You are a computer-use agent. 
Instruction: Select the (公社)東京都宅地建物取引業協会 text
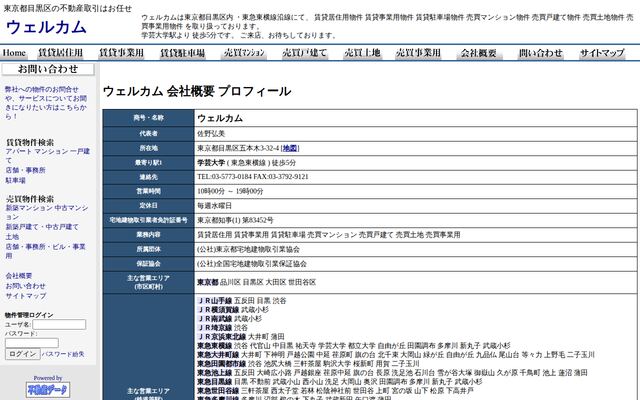point(249,249)
